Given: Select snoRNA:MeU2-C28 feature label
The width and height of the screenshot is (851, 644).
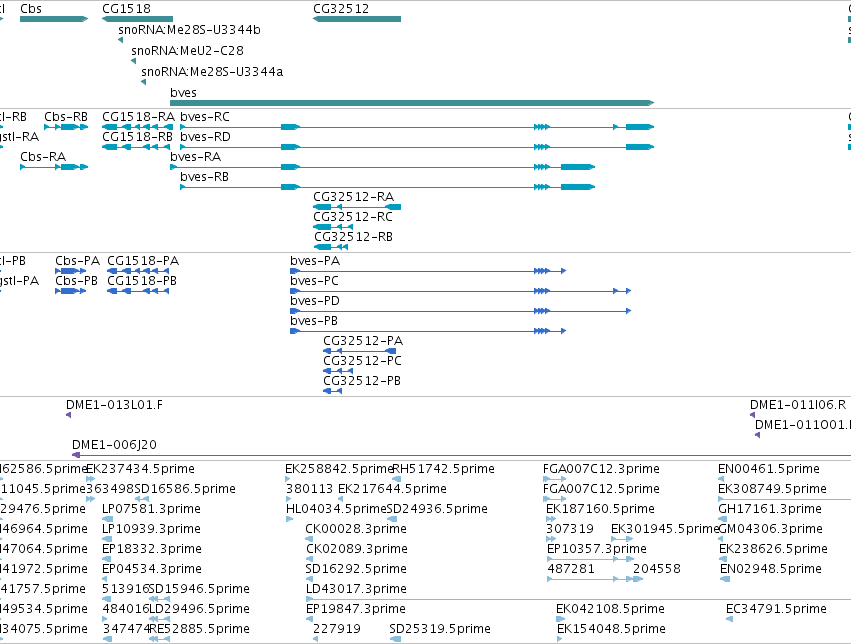Looking at the screenshot, I should point(187,50).
